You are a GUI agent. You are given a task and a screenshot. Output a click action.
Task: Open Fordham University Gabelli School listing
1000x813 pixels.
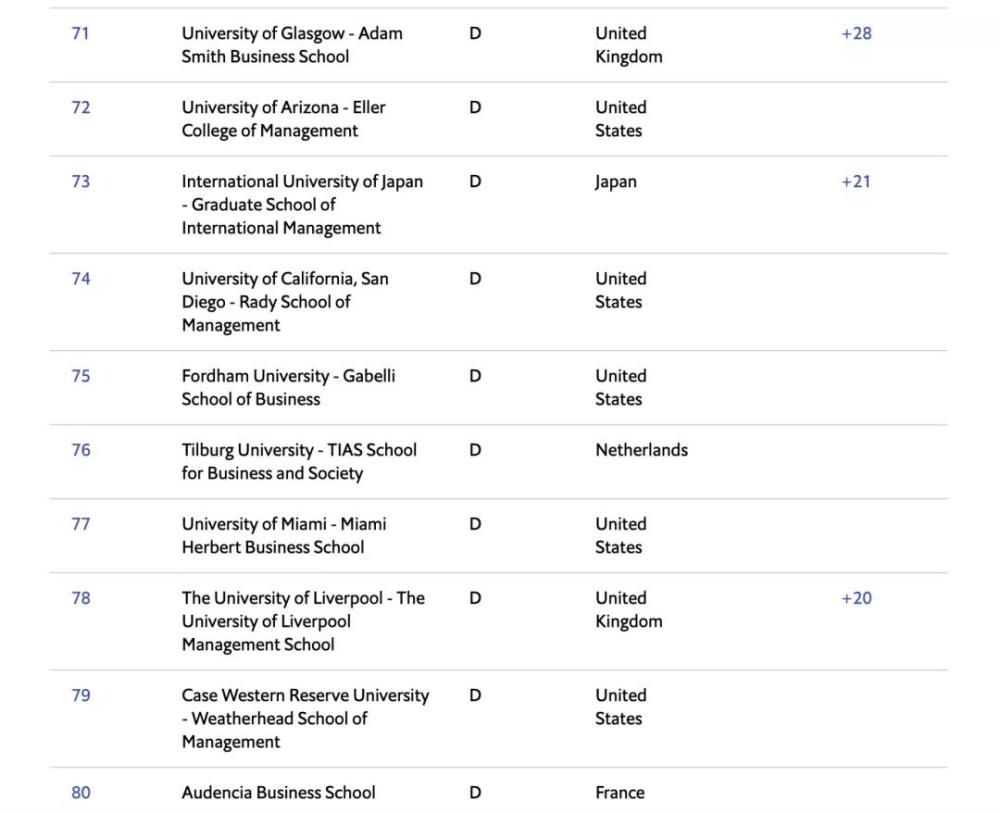point(288,387)
